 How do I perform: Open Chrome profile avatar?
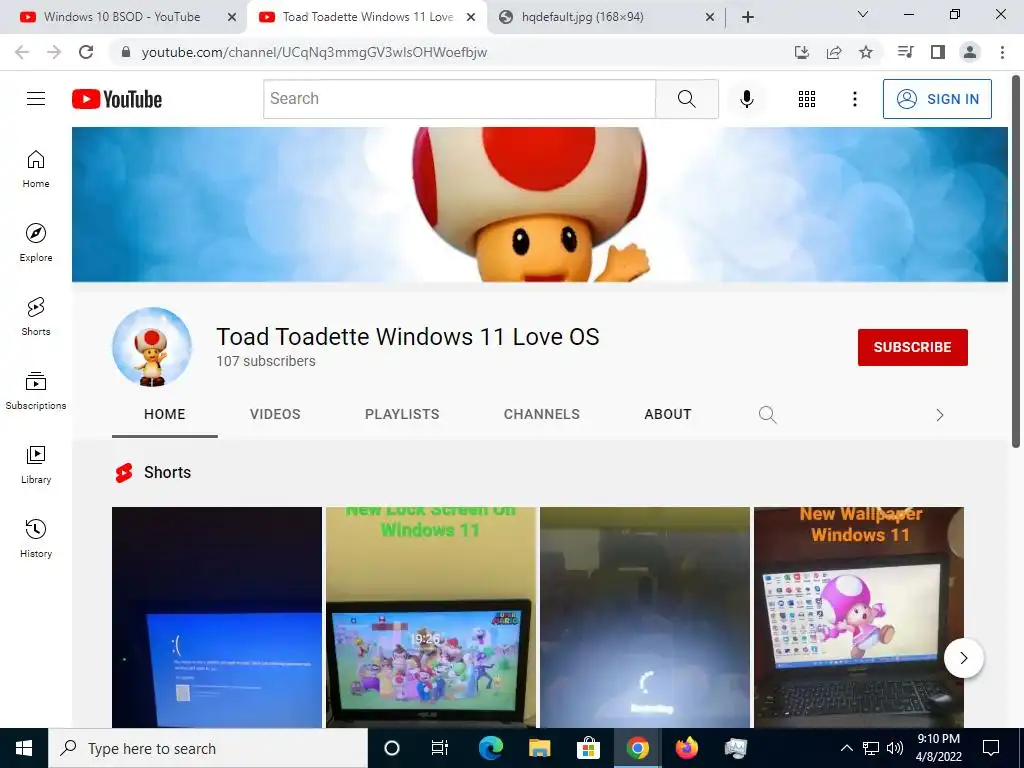[x=970, y=52]
